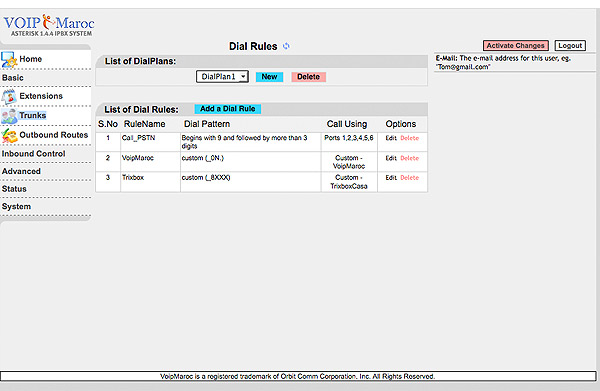The width and height of the screenshot is (600, 391).
Task: Go to Extensions page
Action: (41, 96)
